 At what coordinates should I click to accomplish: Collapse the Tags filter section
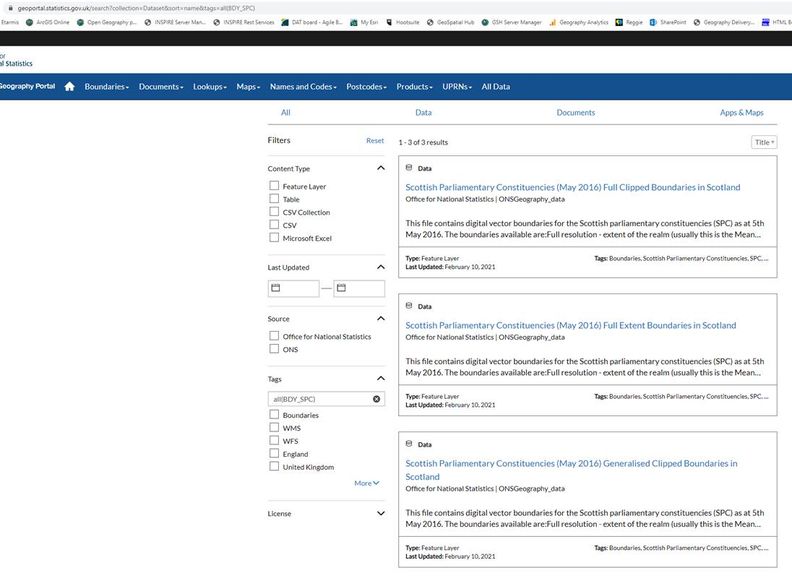pyautogui.click(x=381, y=378)
